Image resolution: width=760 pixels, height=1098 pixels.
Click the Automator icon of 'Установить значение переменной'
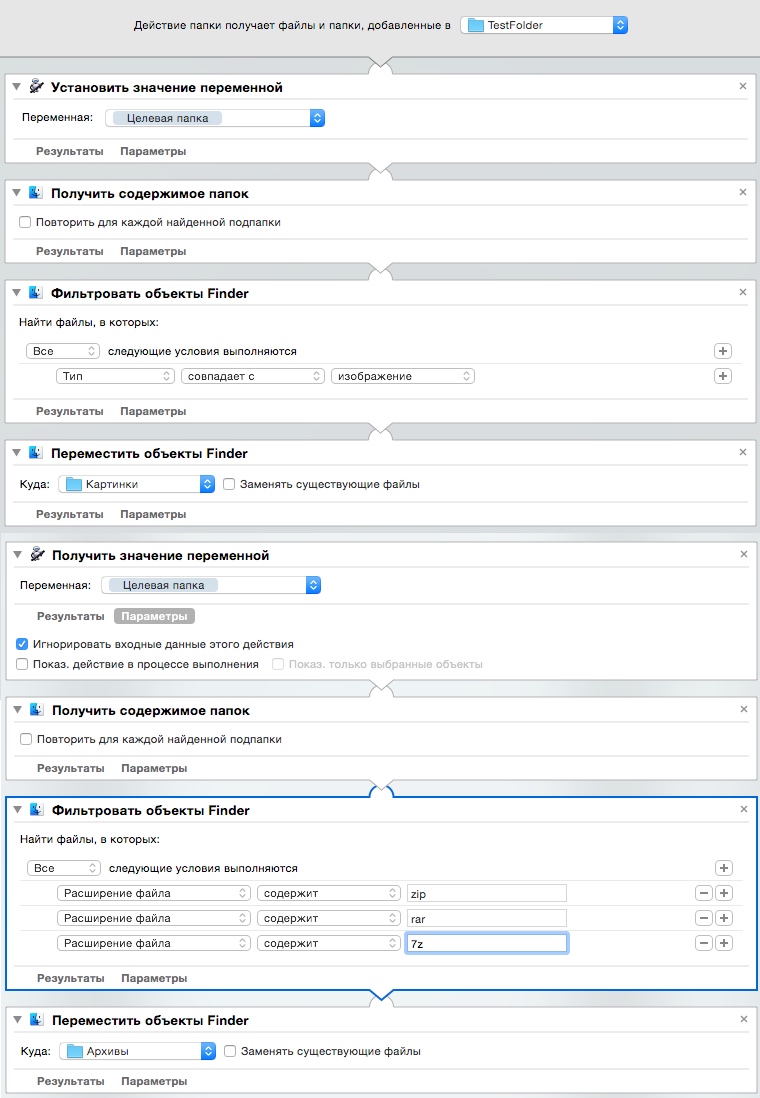point(36,87)
